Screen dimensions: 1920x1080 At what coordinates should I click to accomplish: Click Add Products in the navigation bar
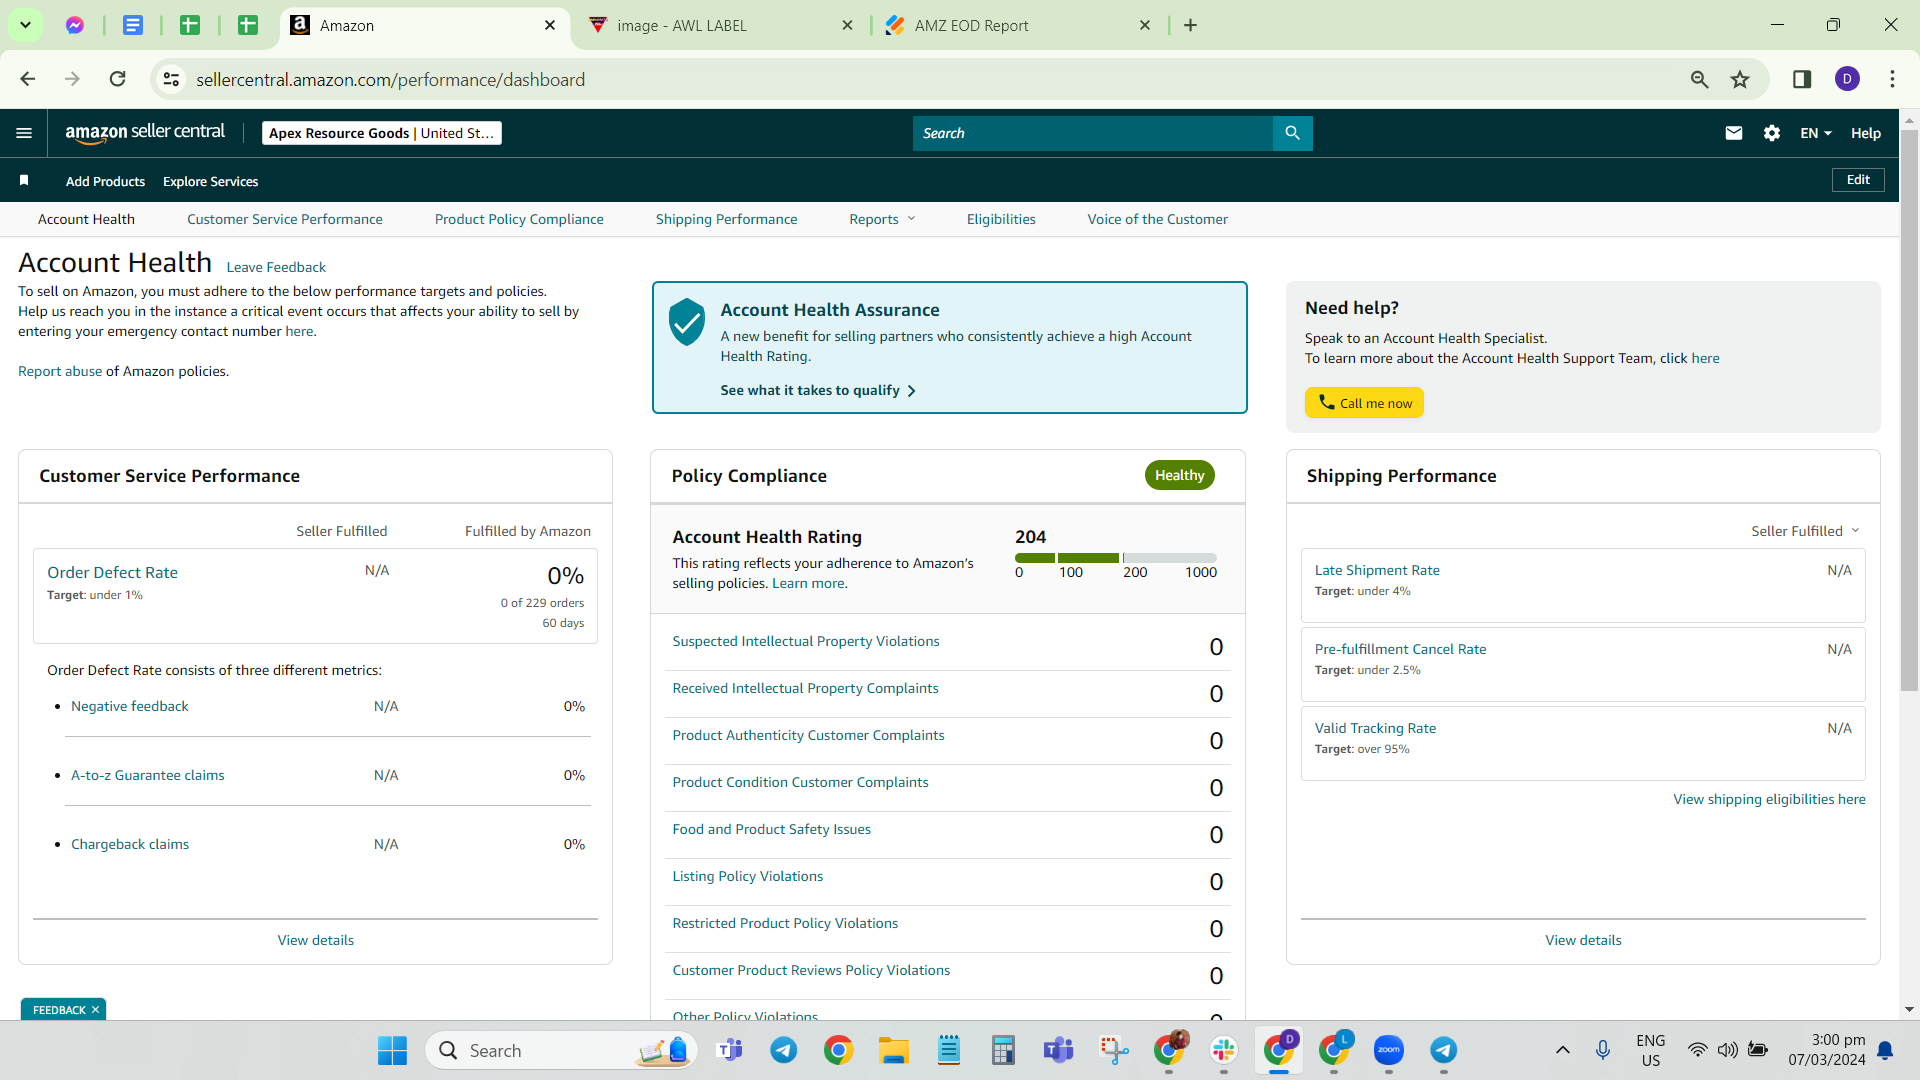pos(105,181)
